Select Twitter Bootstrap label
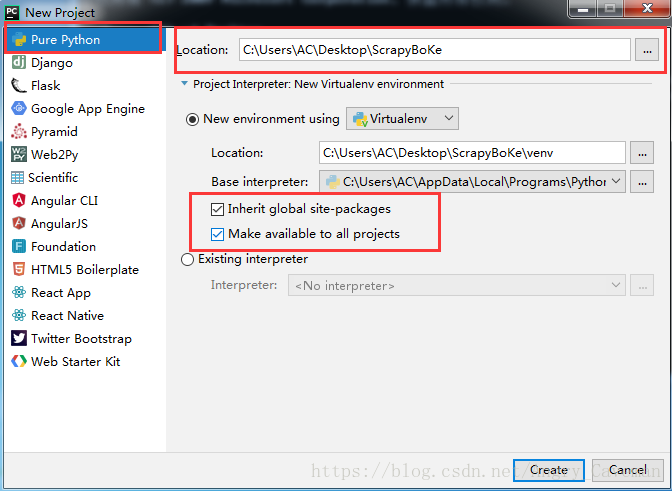 pos(81,338)
